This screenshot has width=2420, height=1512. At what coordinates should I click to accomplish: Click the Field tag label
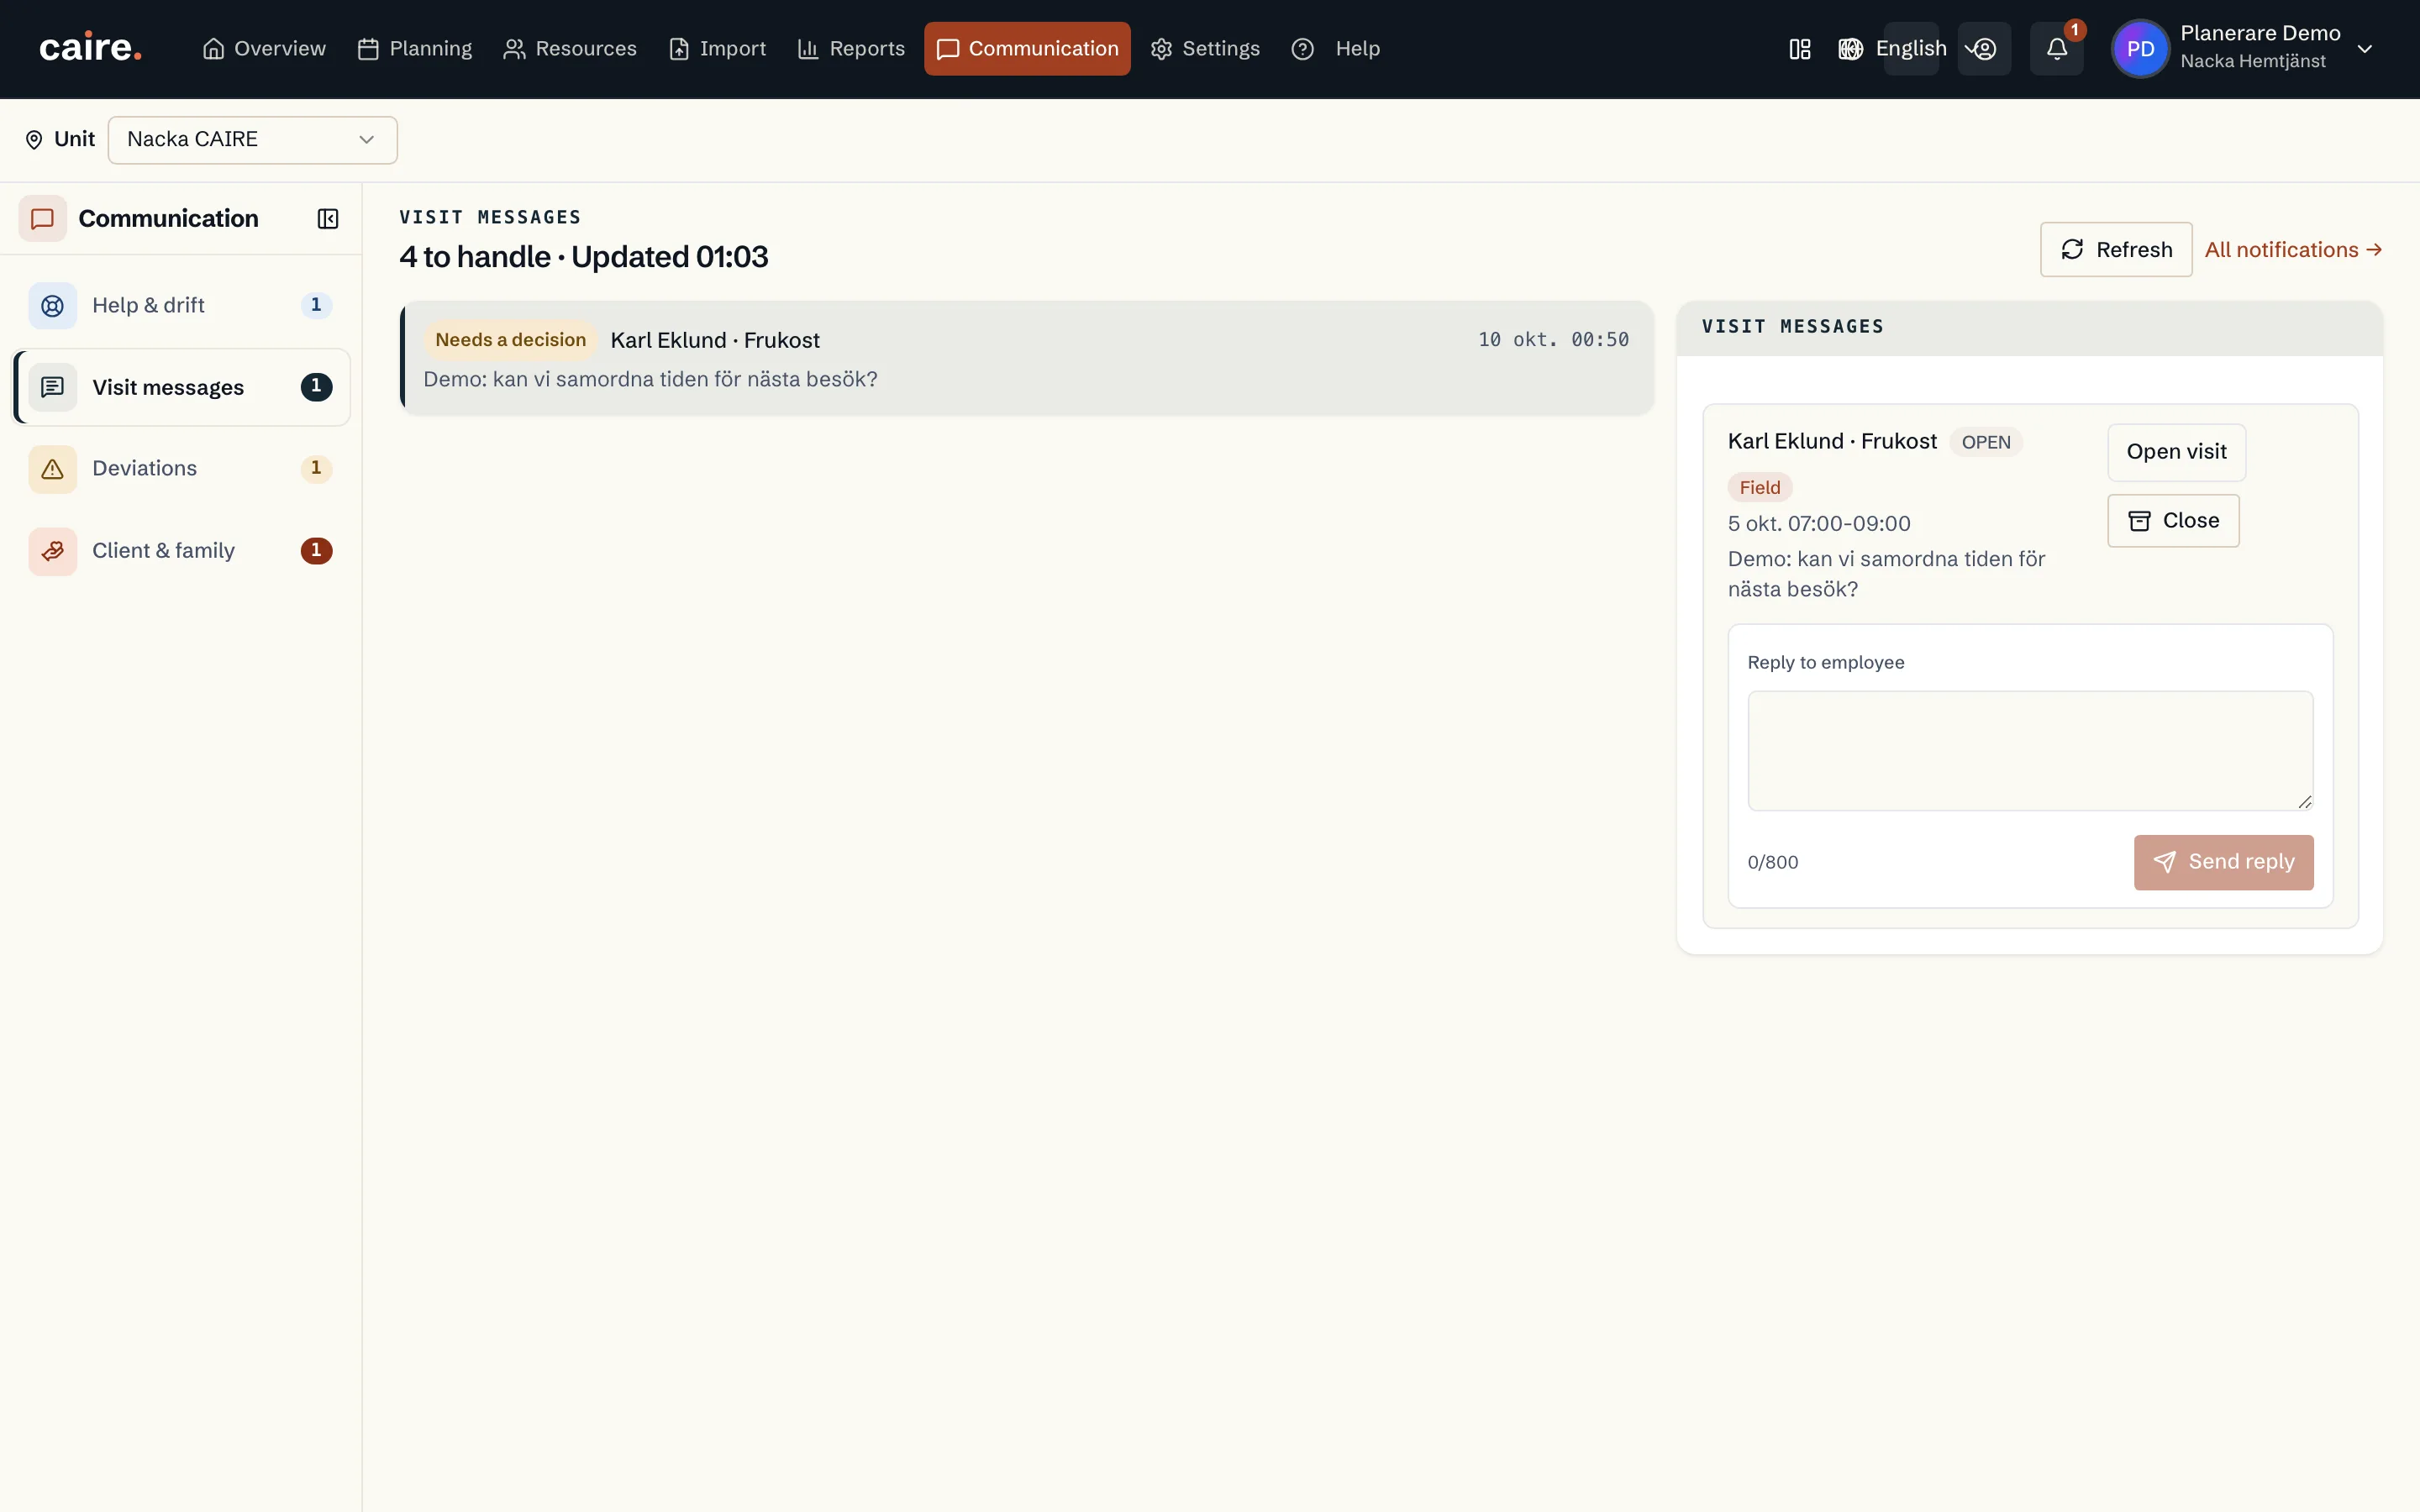(1759, 488)
